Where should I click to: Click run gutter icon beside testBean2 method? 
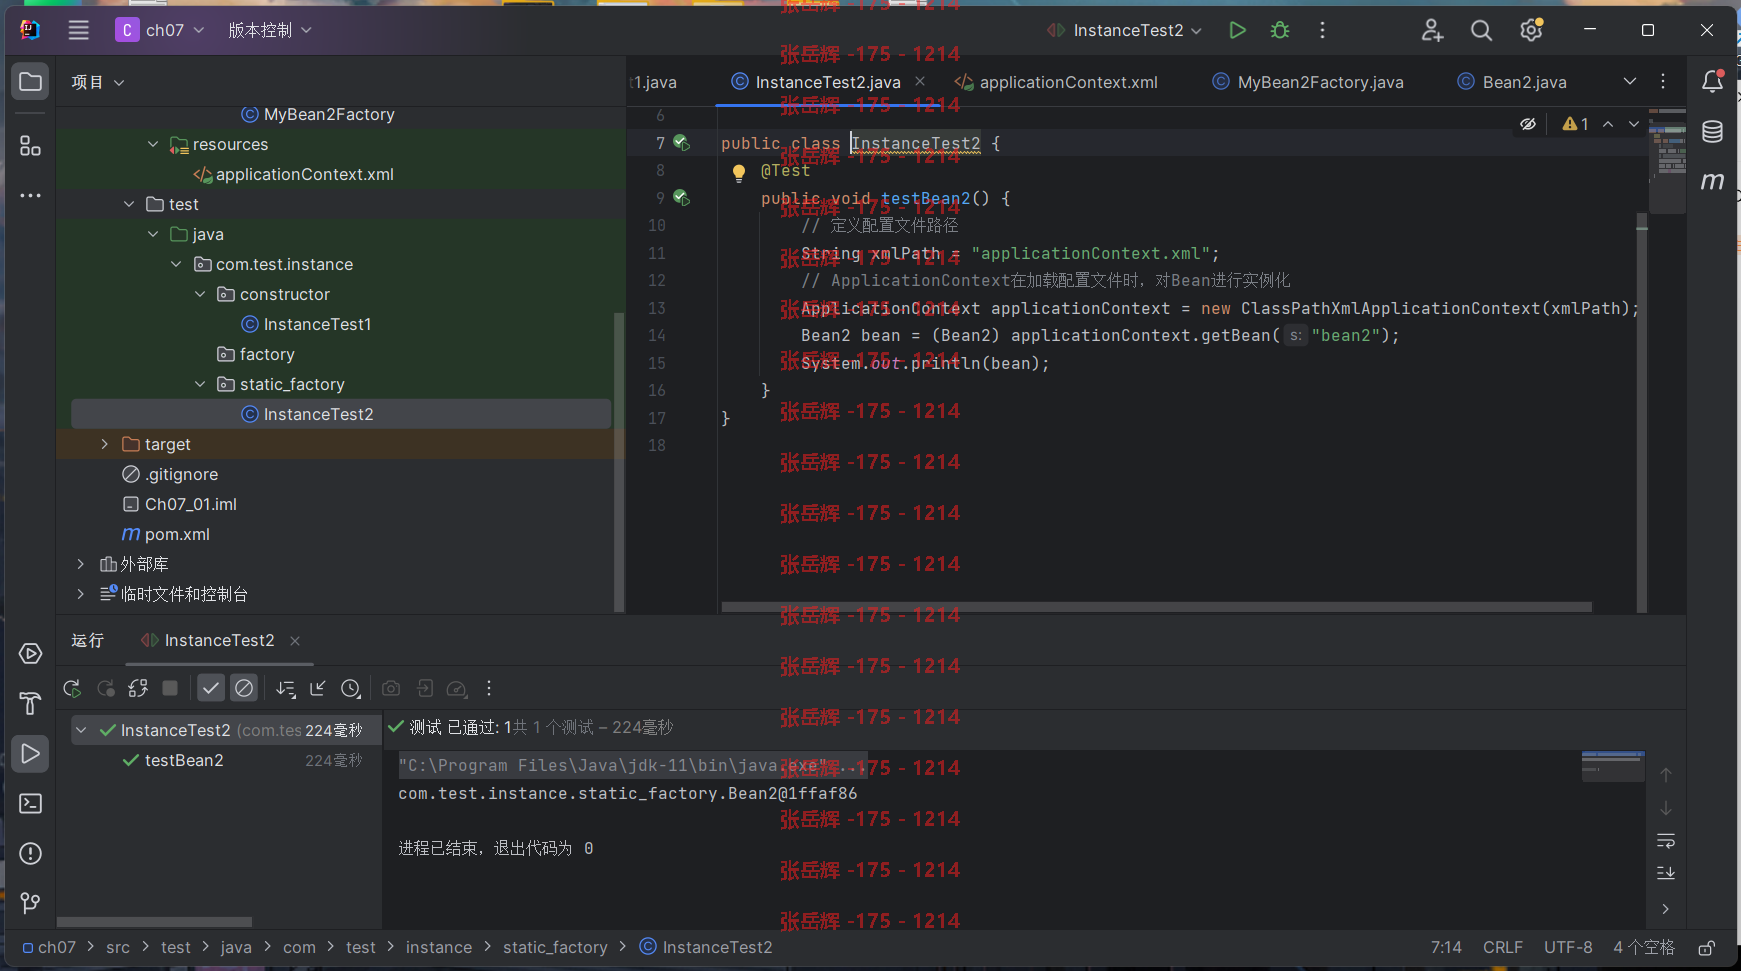(x=681, y=198)
